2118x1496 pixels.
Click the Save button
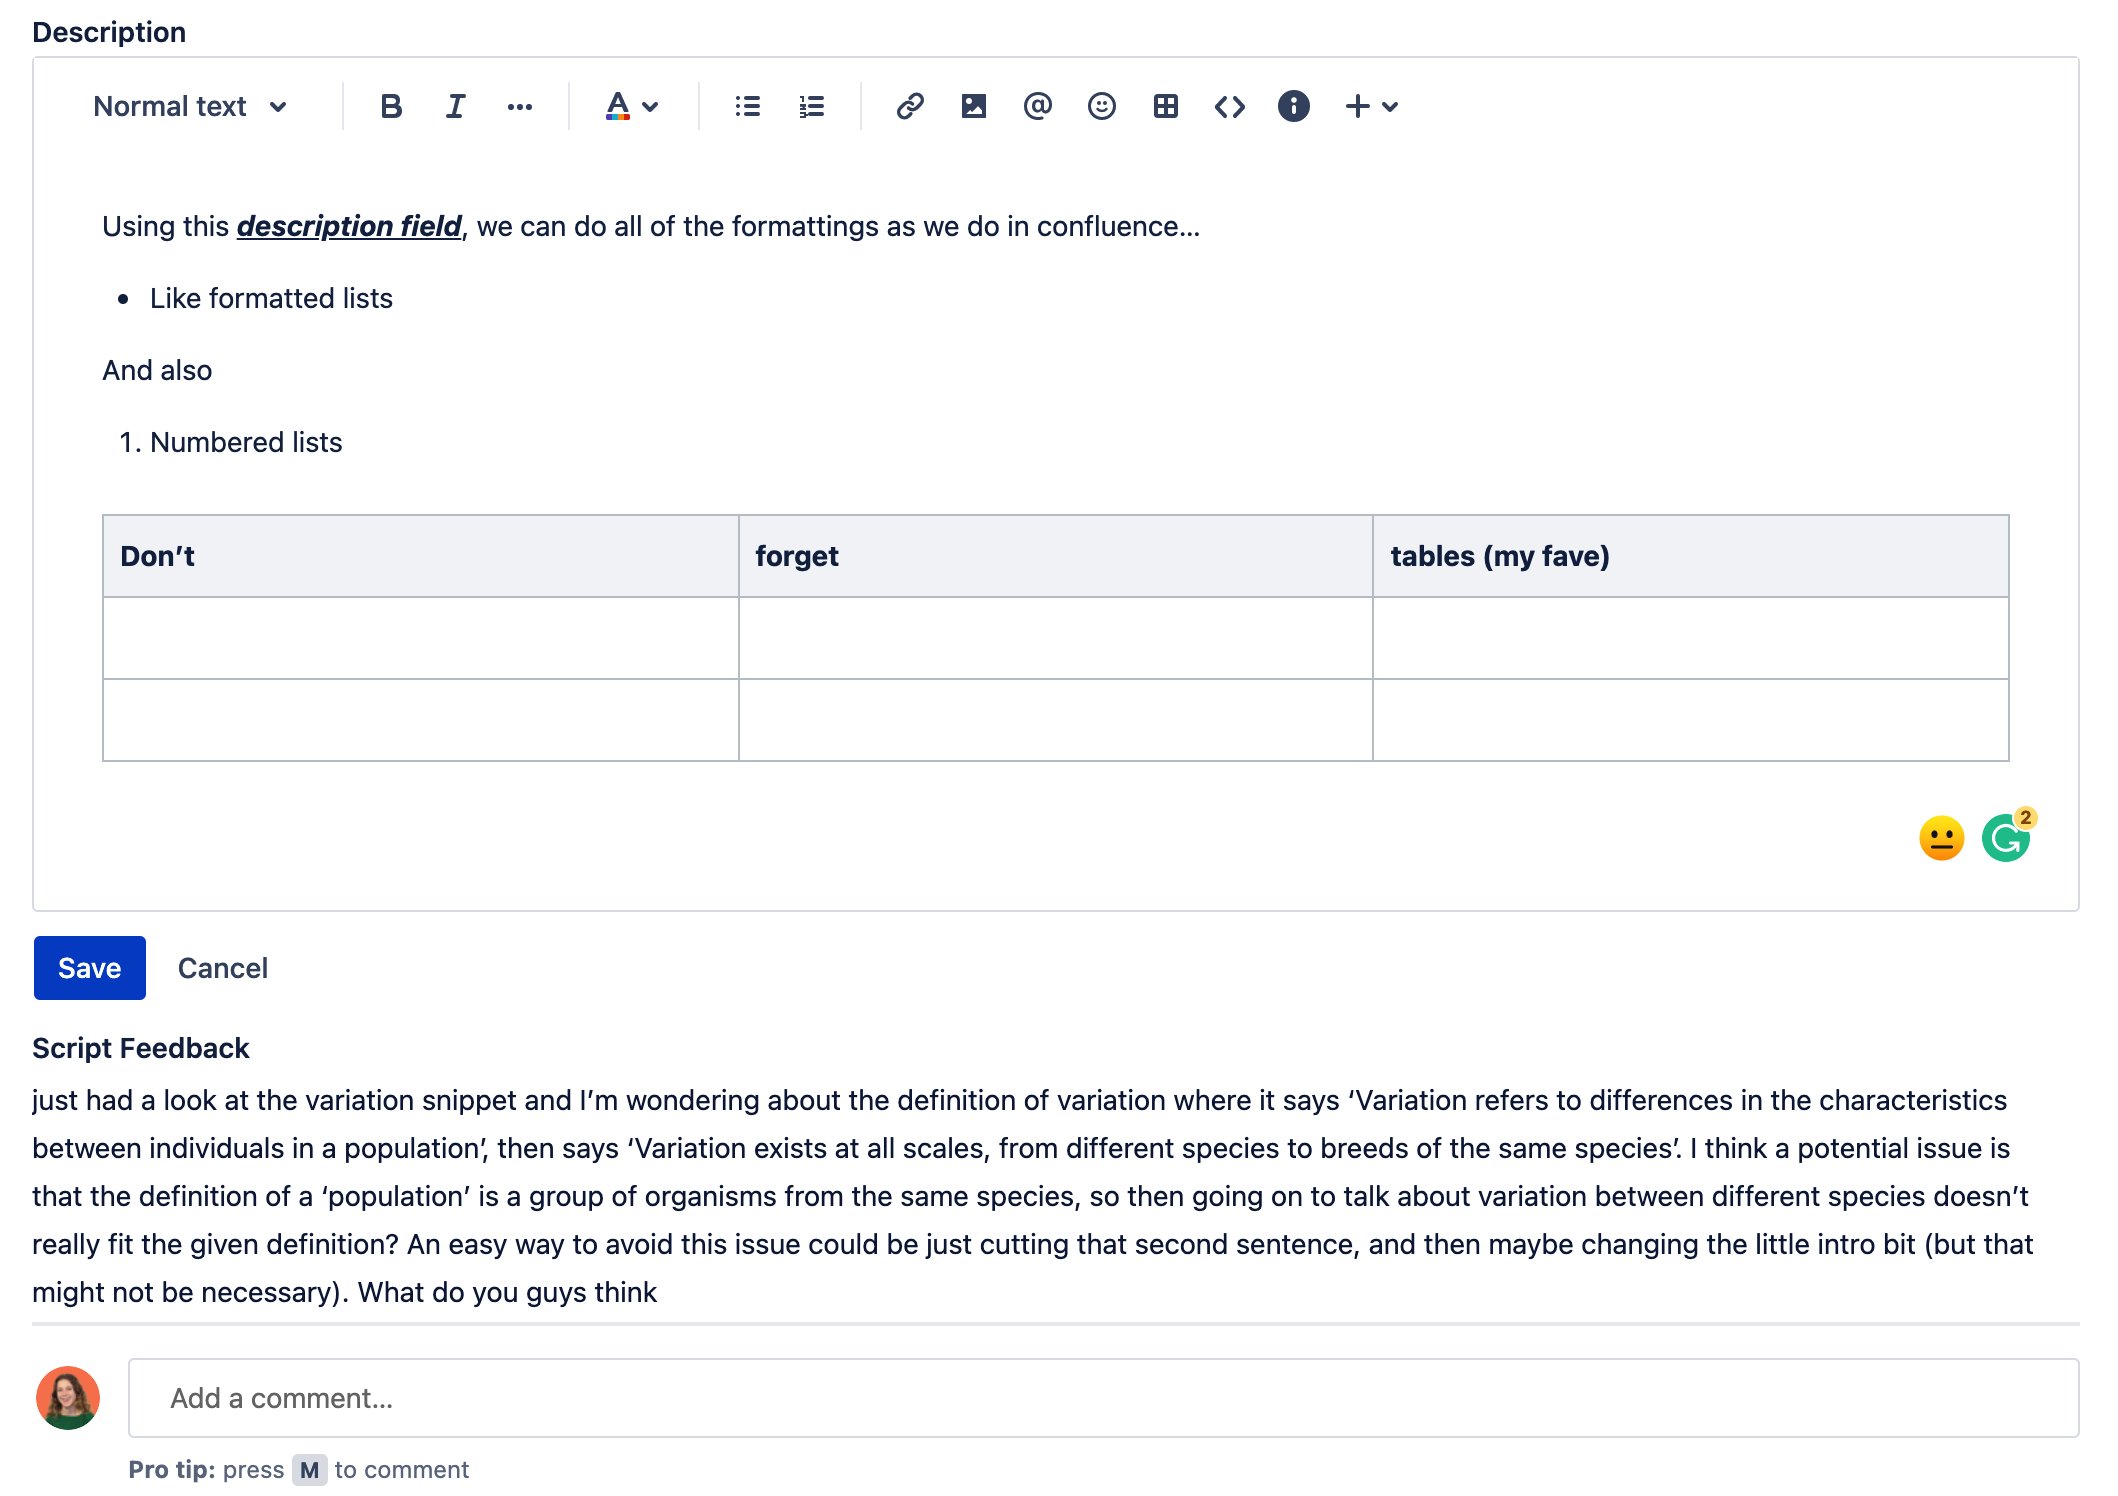pos(90,968)
